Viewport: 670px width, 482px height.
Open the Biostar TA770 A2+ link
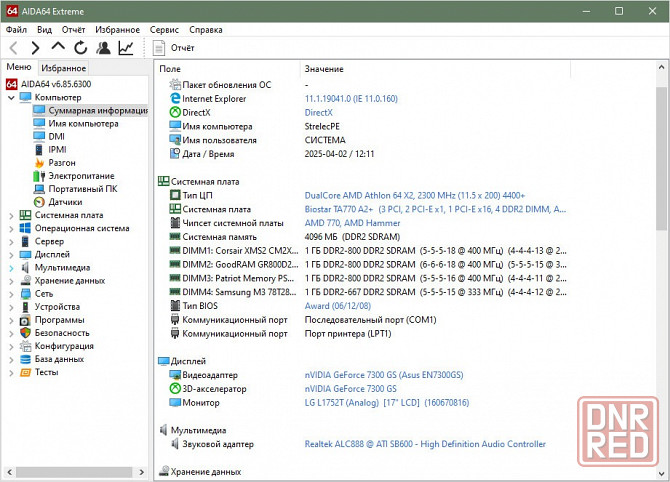coord(435,209)
